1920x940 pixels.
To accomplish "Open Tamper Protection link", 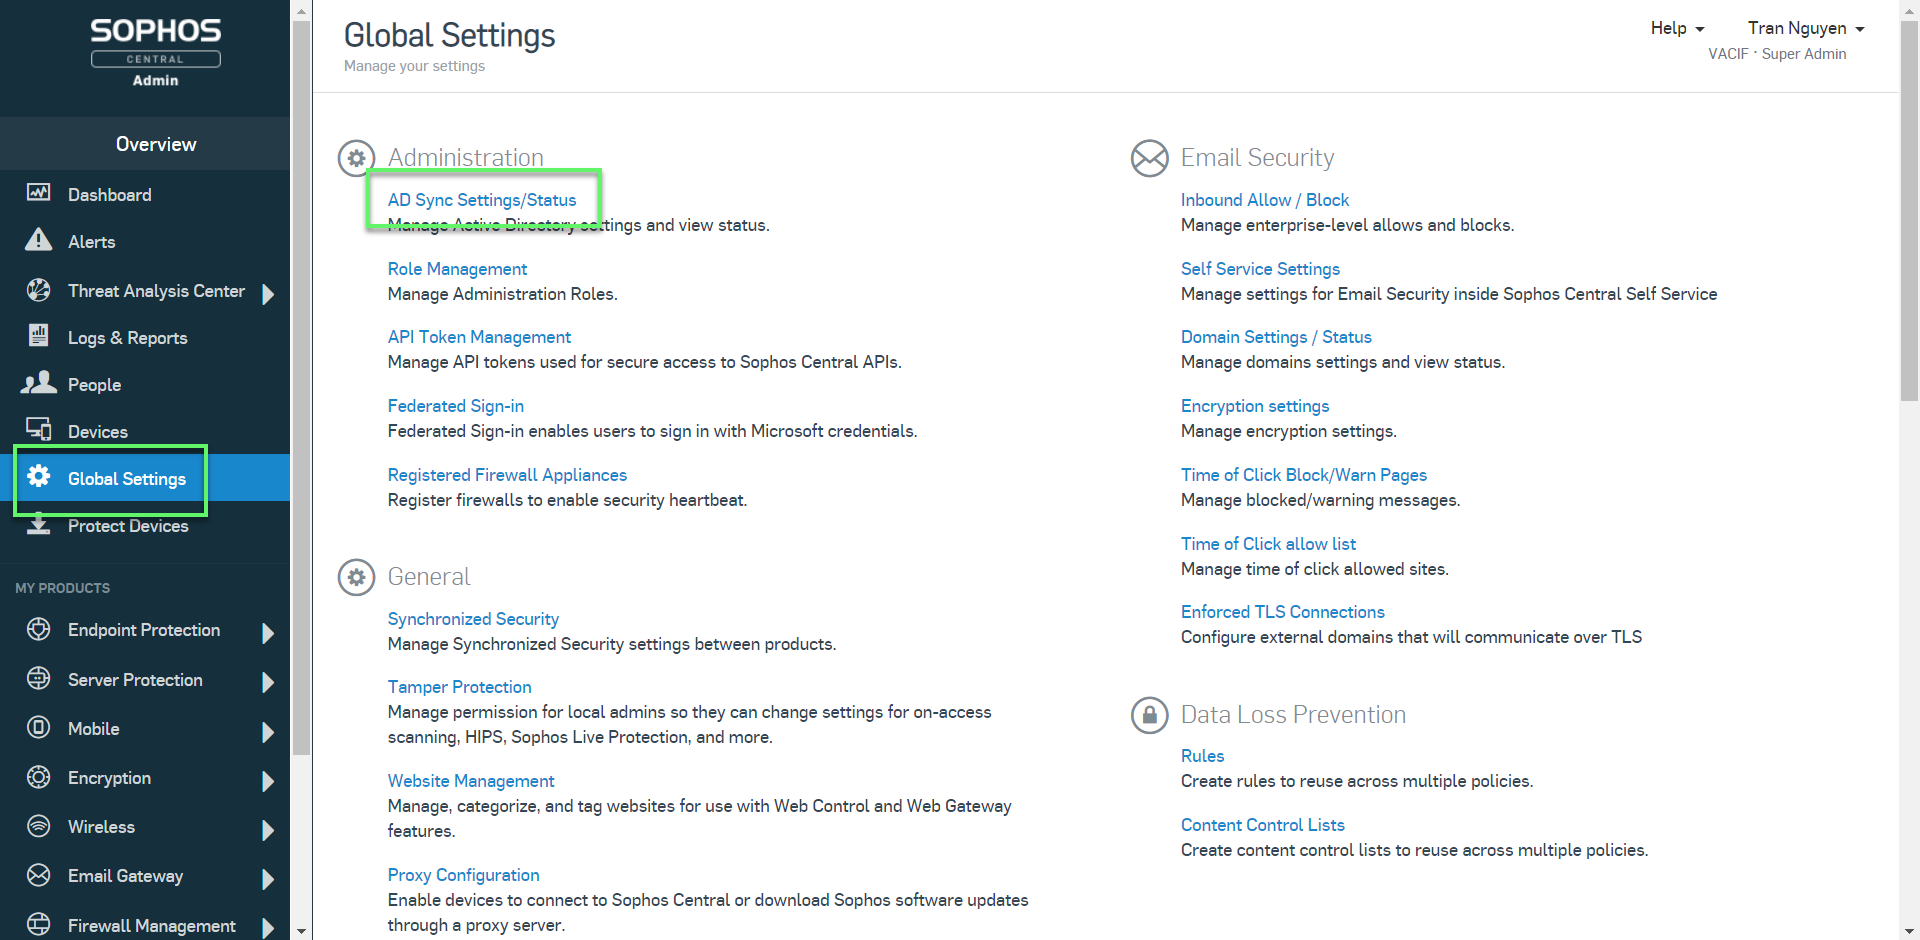I will click(x=460, y=687).
